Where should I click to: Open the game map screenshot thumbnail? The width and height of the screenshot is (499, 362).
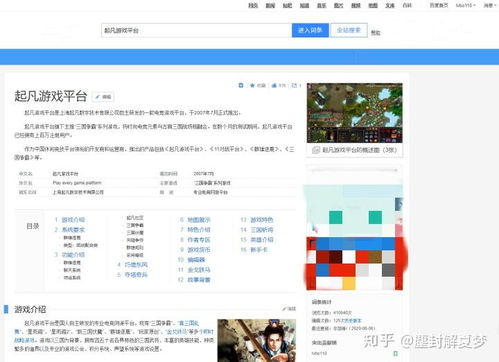click(x=355, y=113)
